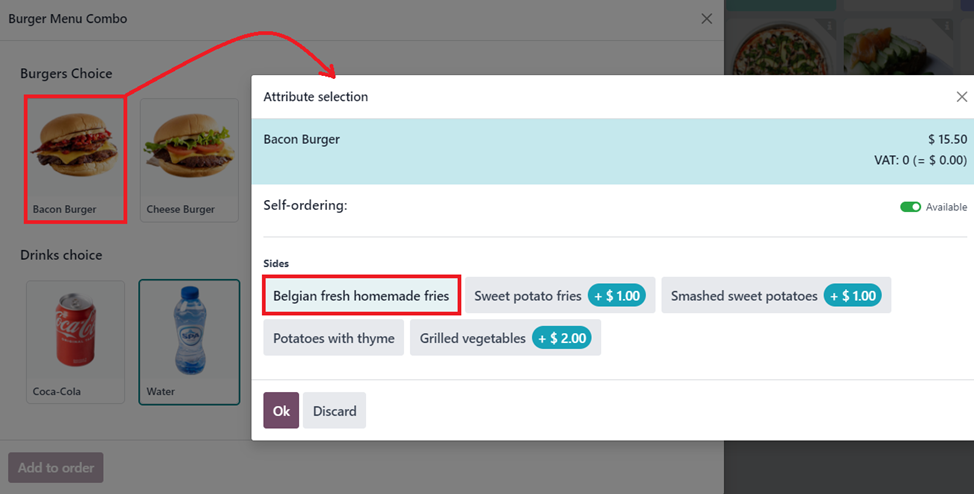The width and height of the screenshot is (974, 494).
Task: Select the Cheese Burger thumbnail
Action: point(189,160)
